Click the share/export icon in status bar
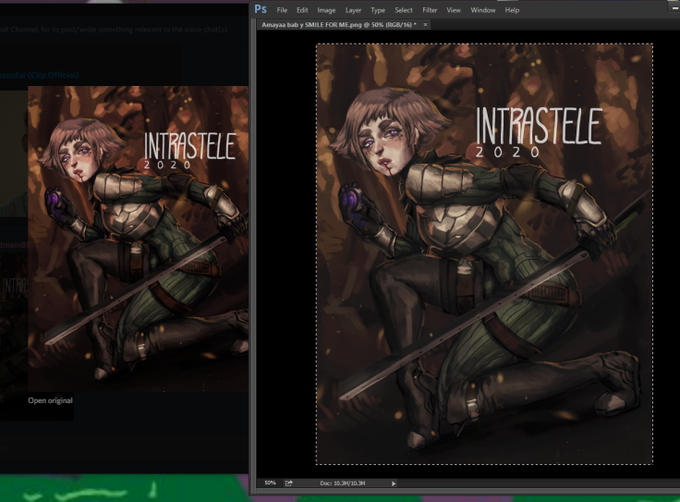This screenshot has width=680, height=502. (288, 483)
